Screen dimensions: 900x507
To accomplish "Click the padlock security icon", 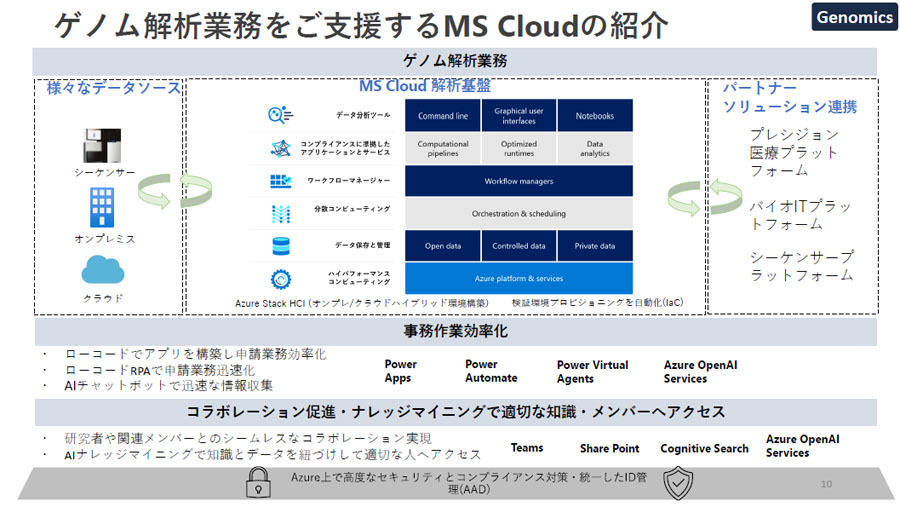I will tap(258, 482).
